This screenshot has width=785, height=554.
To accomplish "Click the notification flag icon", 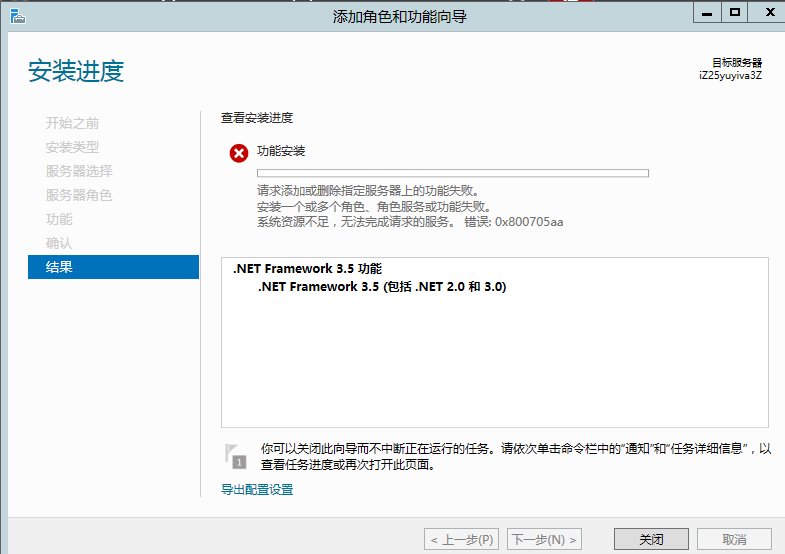I will [x=234, y=456].
